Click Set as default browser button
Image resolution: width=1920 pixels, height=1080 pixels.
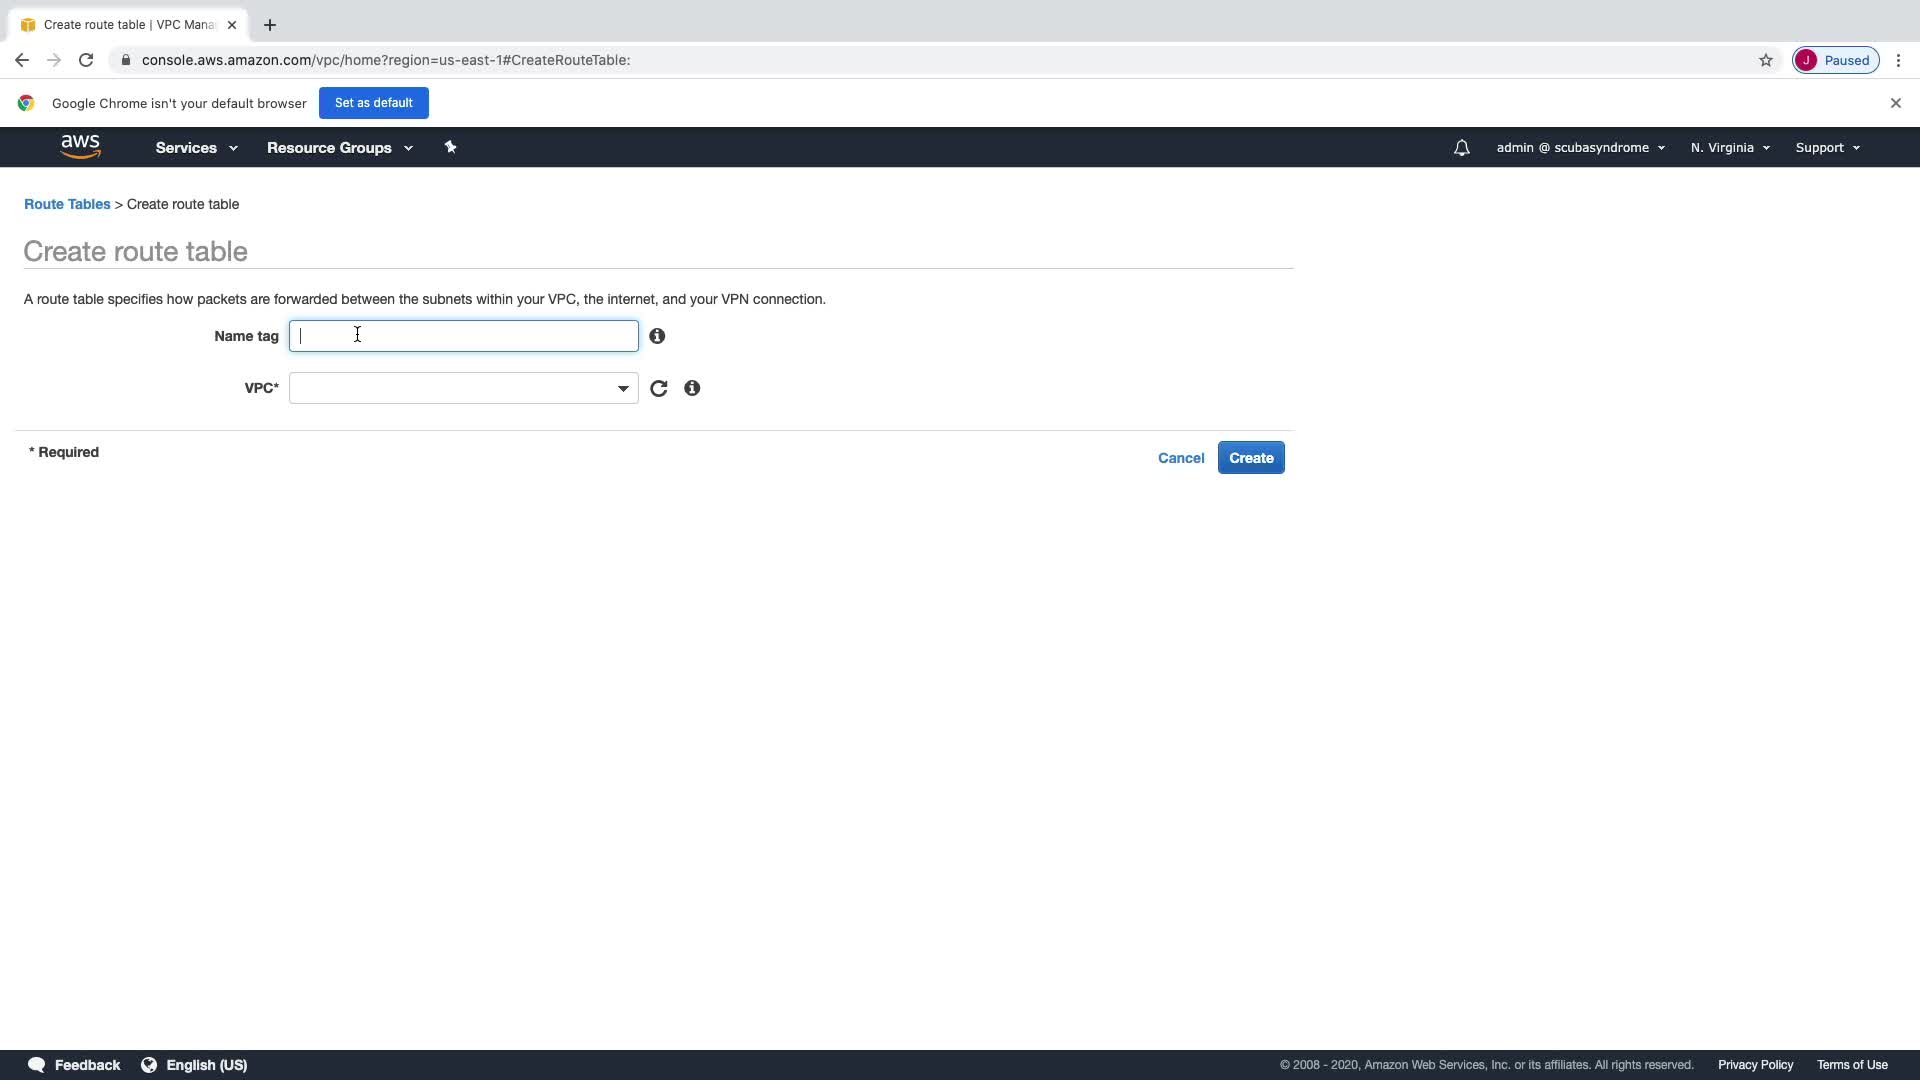tap(373, 103)
